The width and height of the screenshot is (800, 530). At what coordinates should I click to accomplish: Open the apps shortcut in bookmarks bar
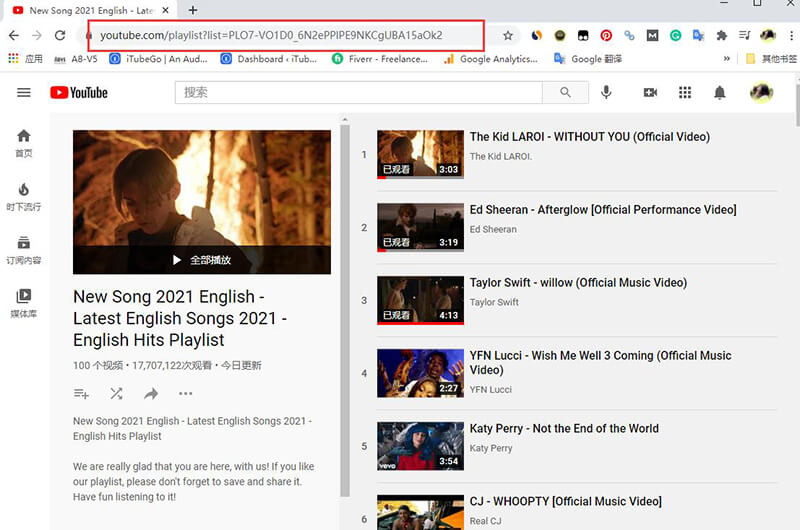pos(26,59)
